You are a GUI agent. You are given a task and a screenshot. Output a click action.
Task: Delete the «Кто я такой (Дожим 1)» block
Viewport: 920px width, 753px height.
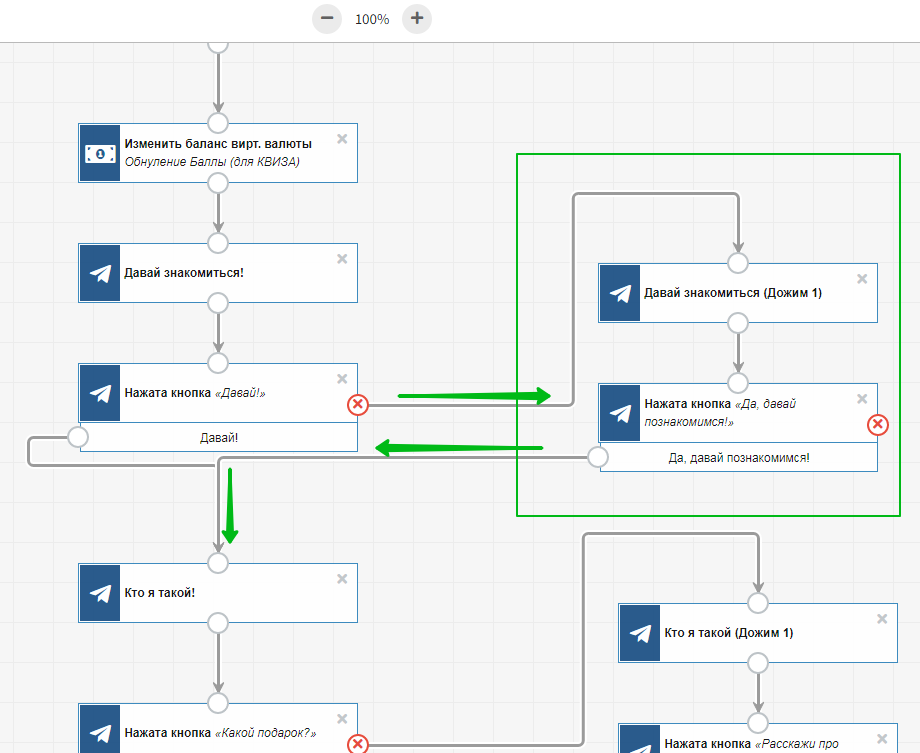click(x=882, y=619)
